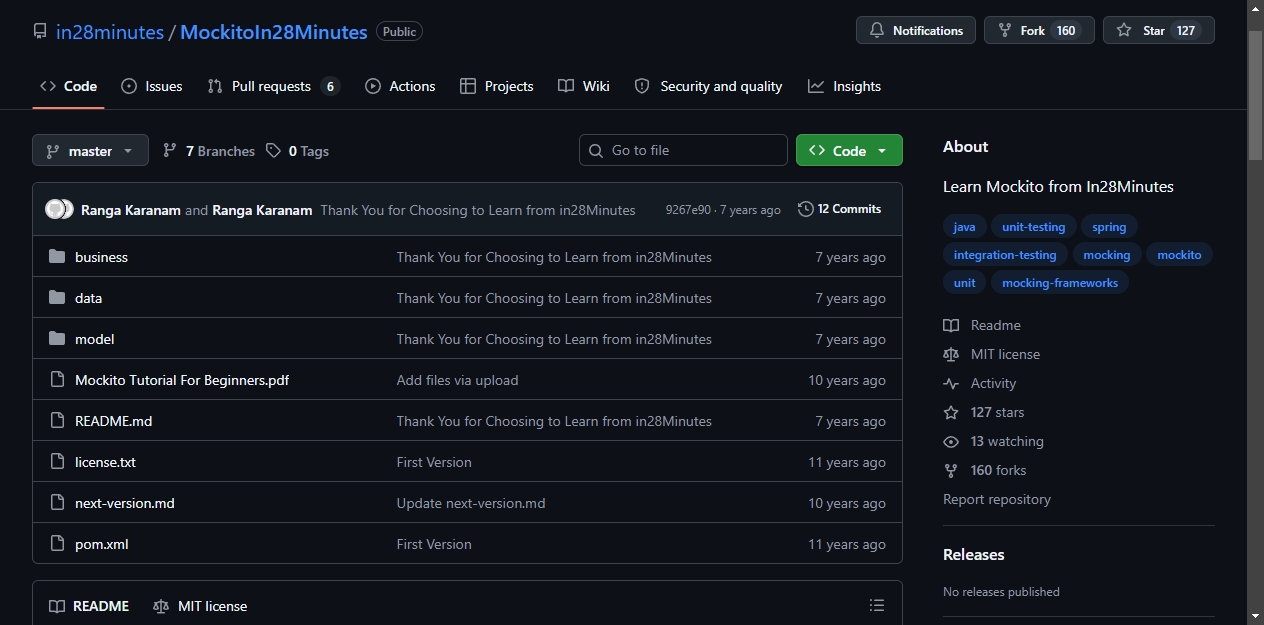Image resolution: width=1264 pixels, height=625 pixels.
Task: Click the business folder icon
Action: coord(57,257)
